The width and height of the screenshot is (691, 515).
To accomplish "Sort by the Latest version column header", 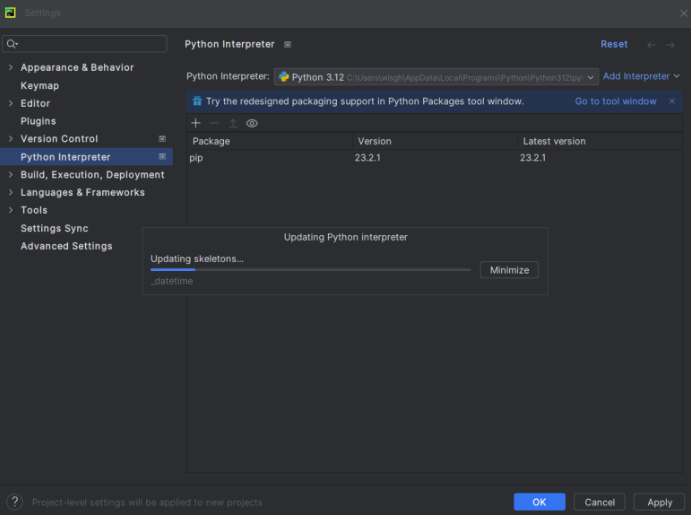I will point(600,141).
